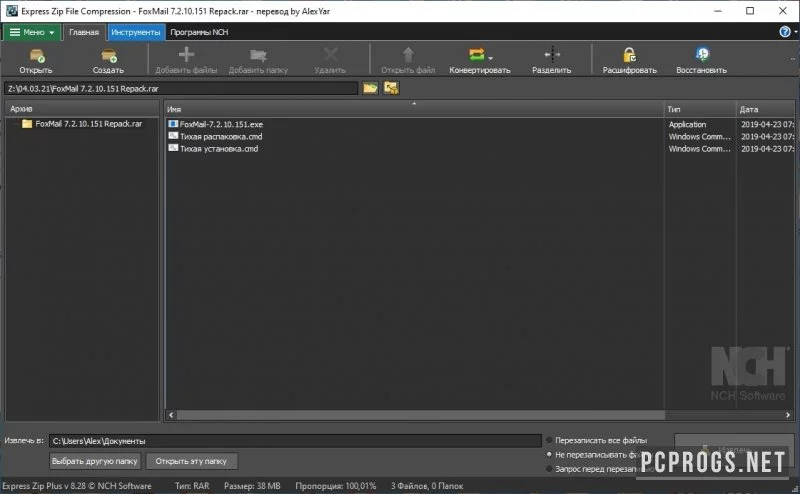Click the Создать new archive icon

click(109, 55)
